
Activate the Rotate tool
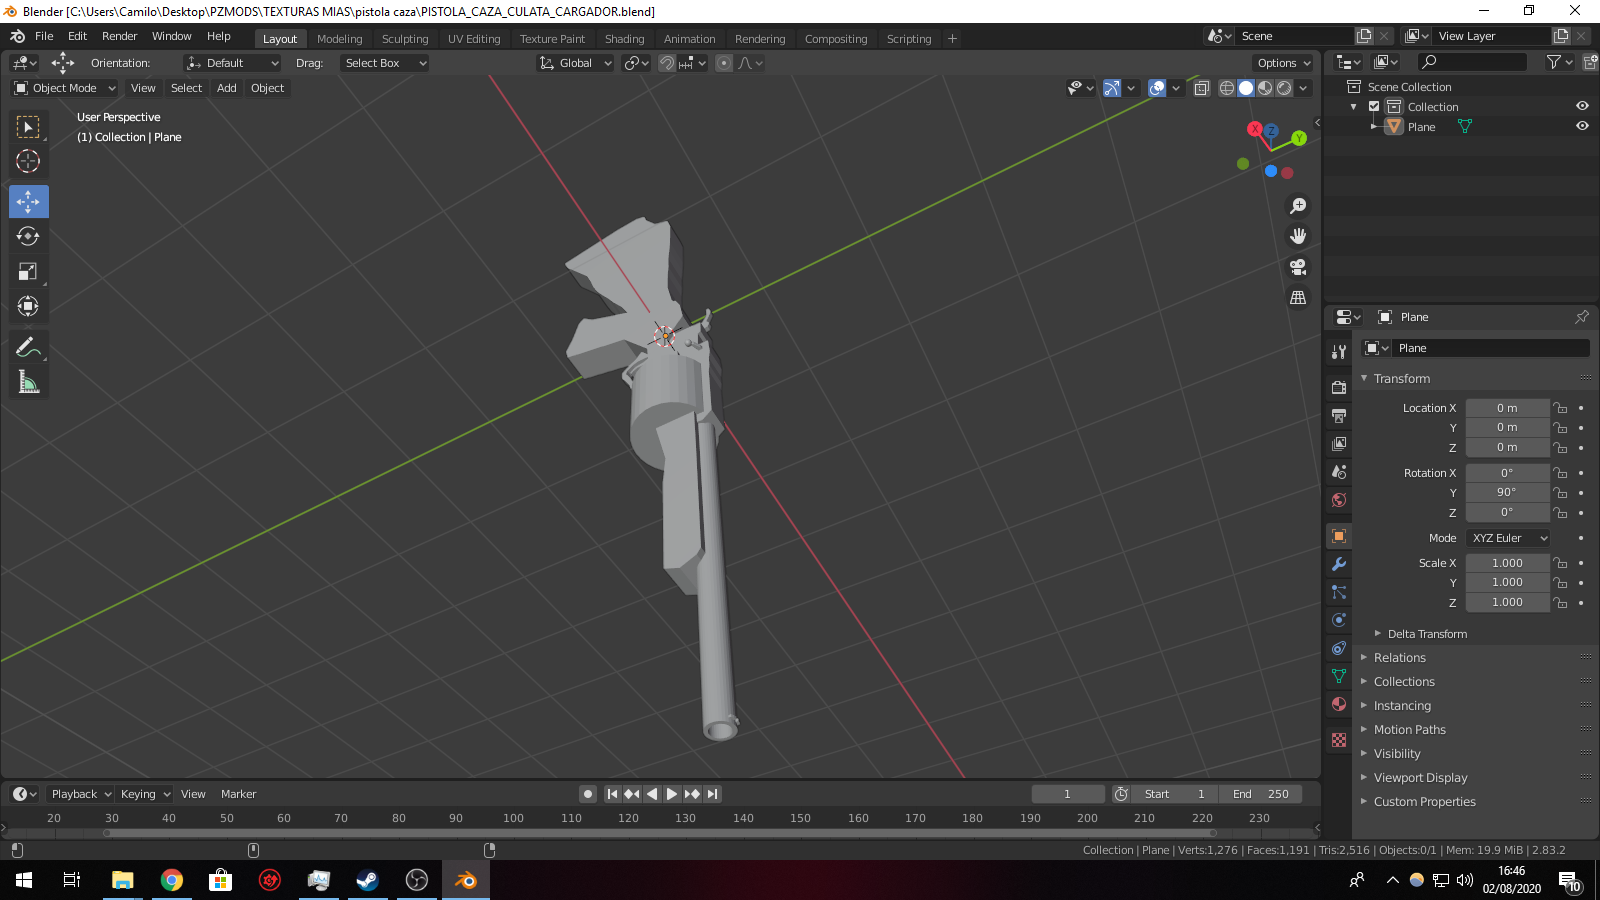point(28,237)
